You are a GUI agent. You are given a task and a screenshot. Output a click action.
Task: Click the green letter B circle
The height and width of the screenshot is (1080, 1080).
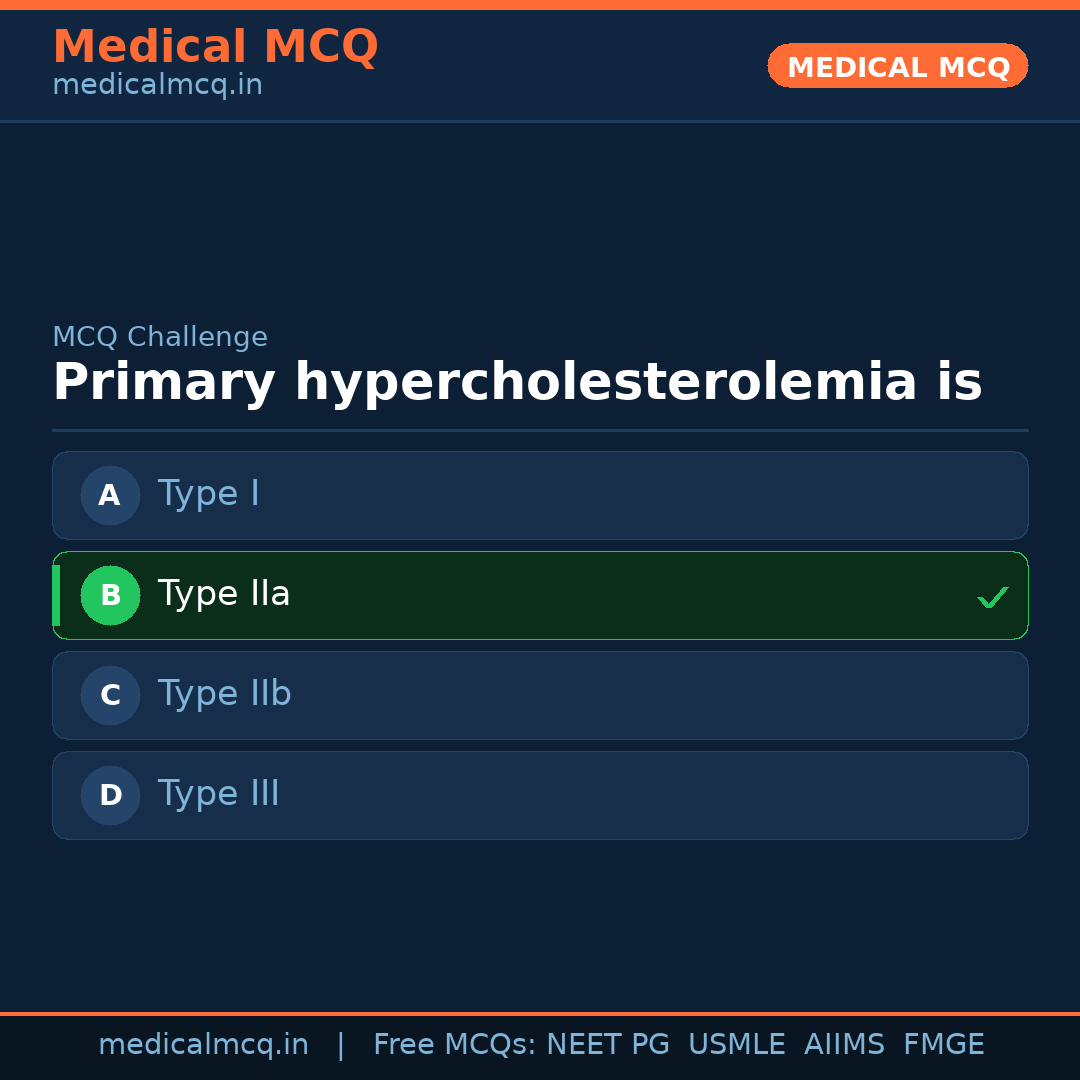110,595
